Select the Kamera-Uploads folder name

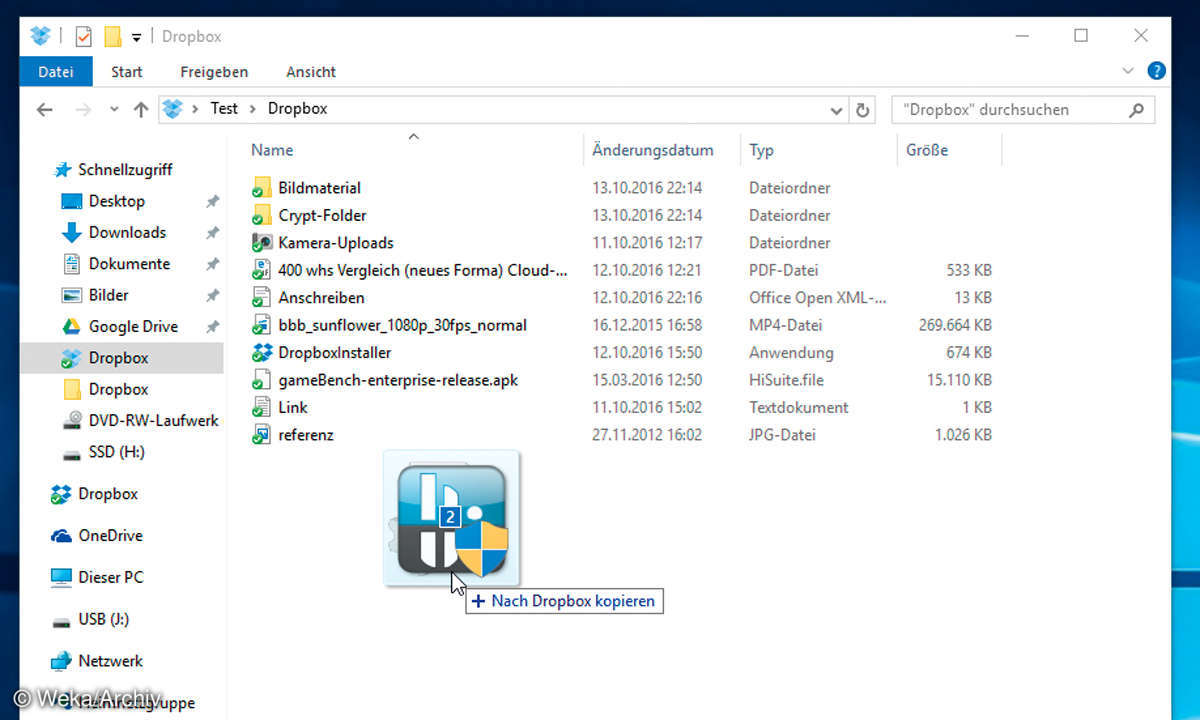[x=336, y=242]
